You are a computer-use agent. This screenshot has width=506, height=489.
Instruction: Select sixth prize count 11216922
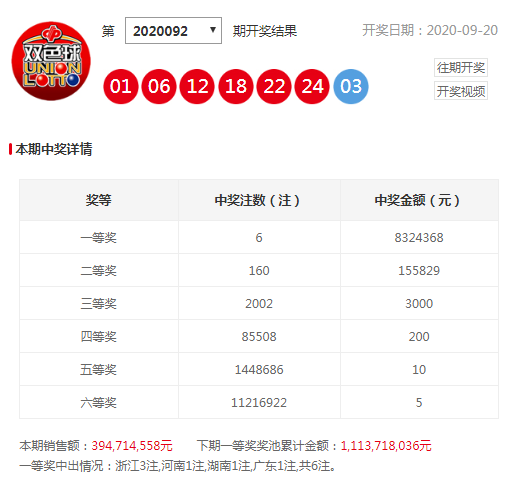(x=259, y=403)
